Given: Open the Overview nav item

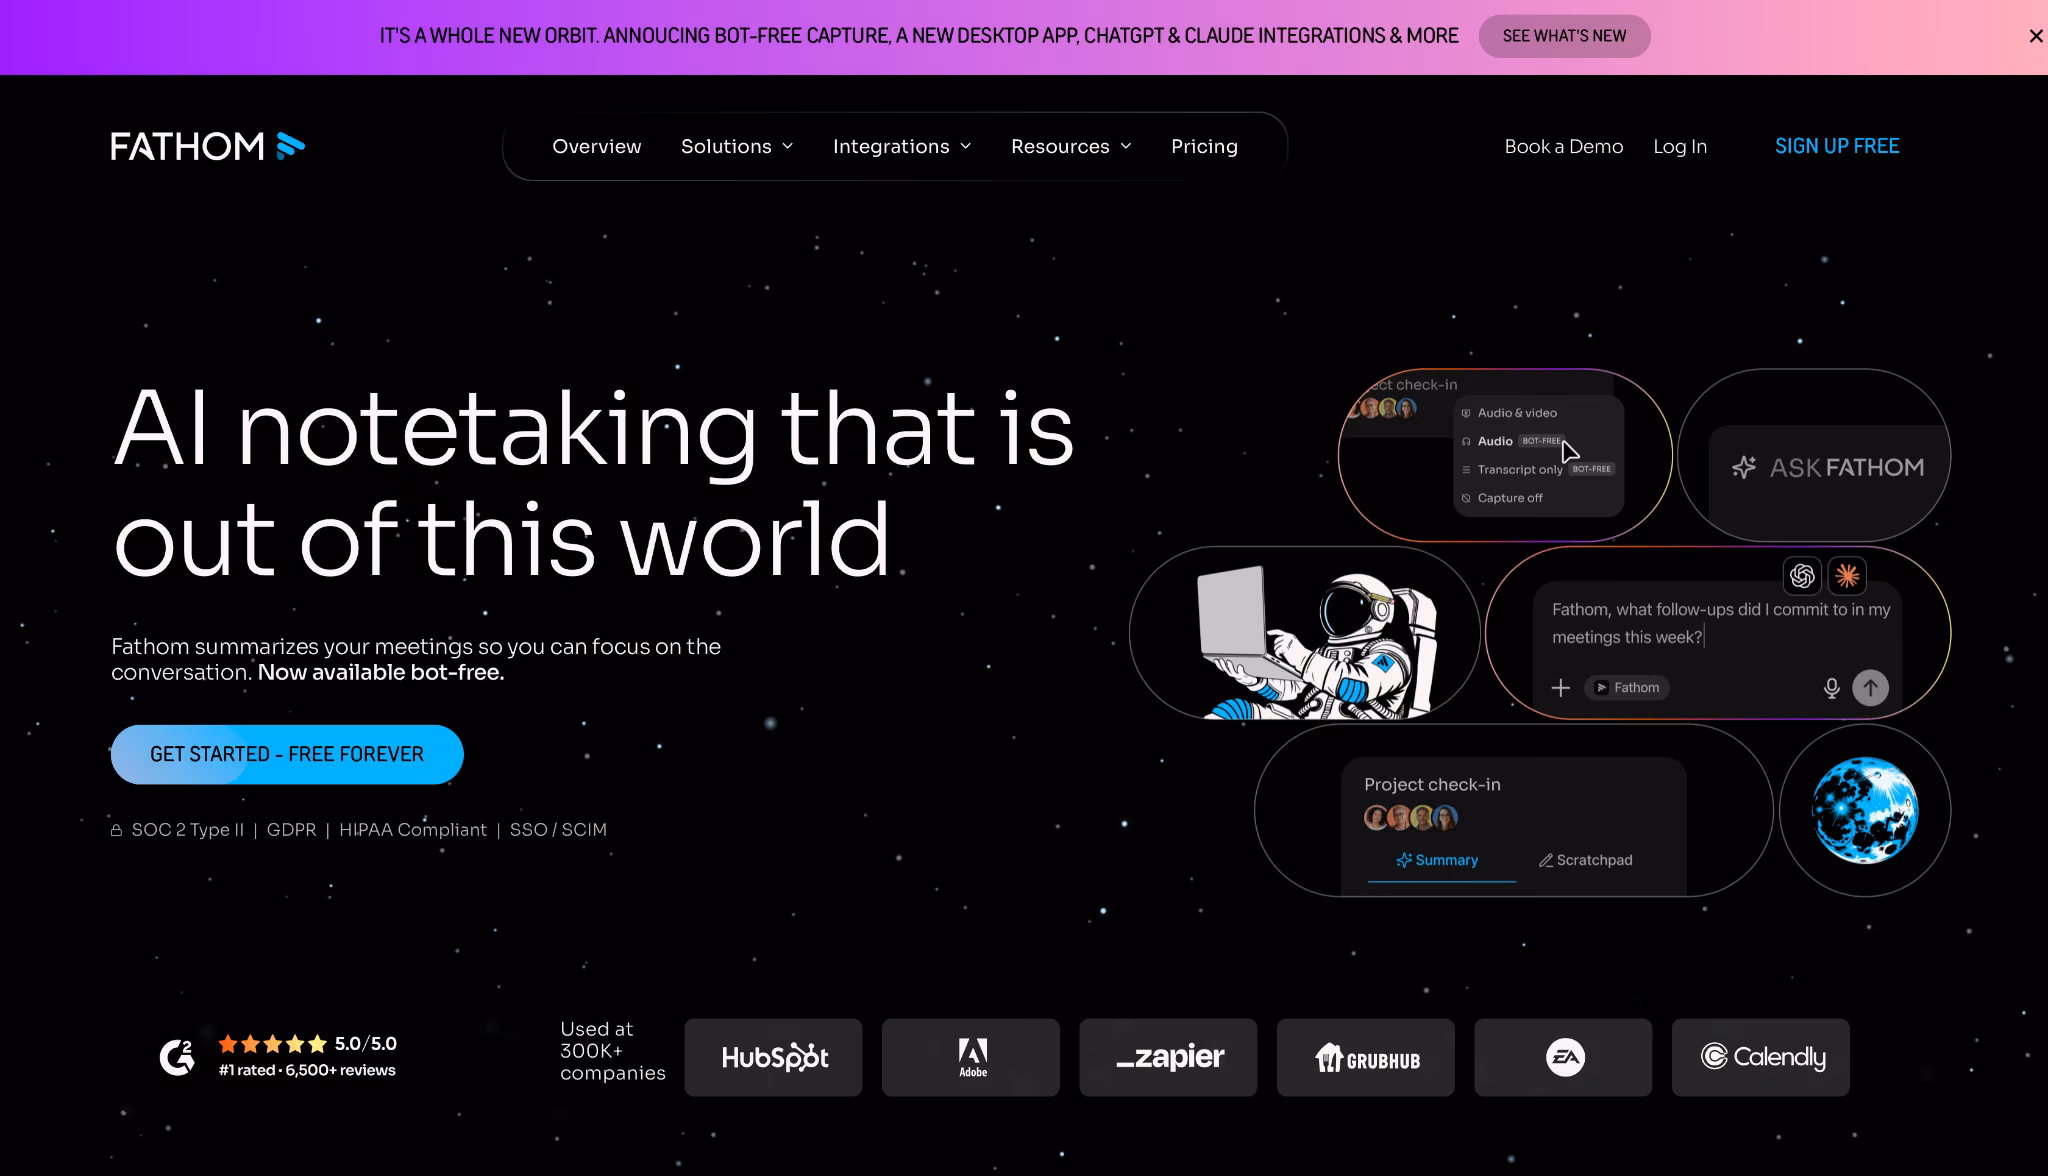Looking at the screenshot, I should (597, 146).
